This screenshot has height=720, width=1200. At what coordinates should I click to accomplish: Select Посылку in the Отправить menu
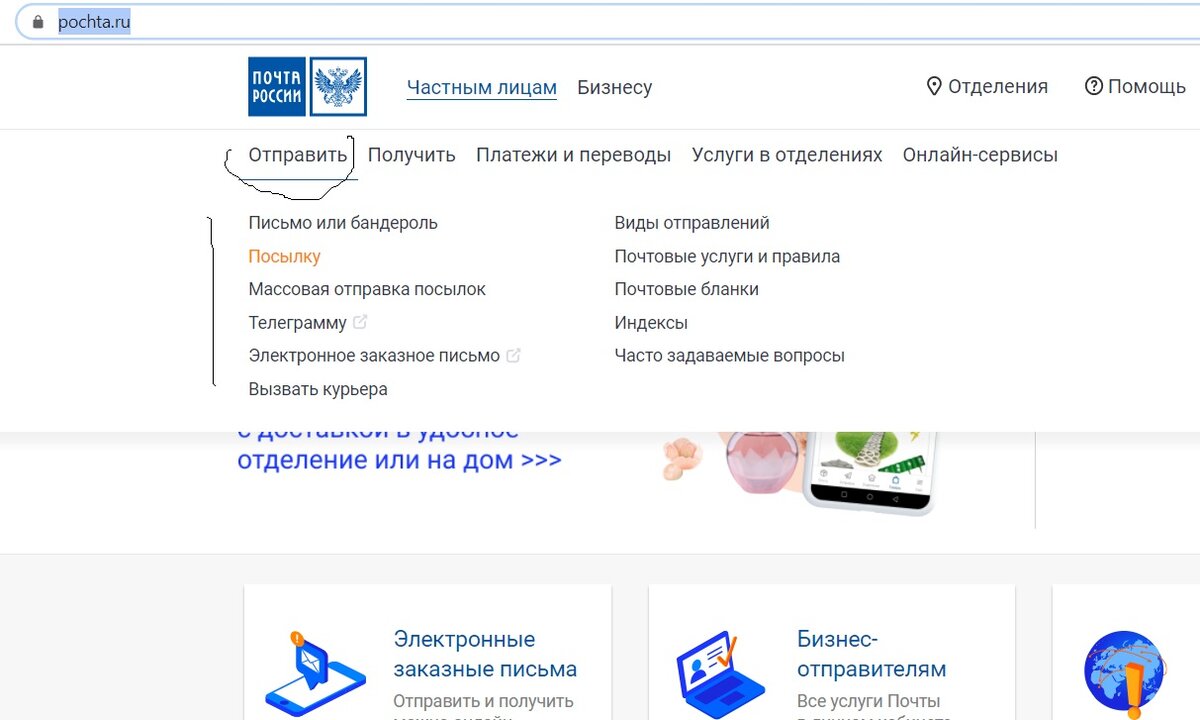(x=284, y=256)
